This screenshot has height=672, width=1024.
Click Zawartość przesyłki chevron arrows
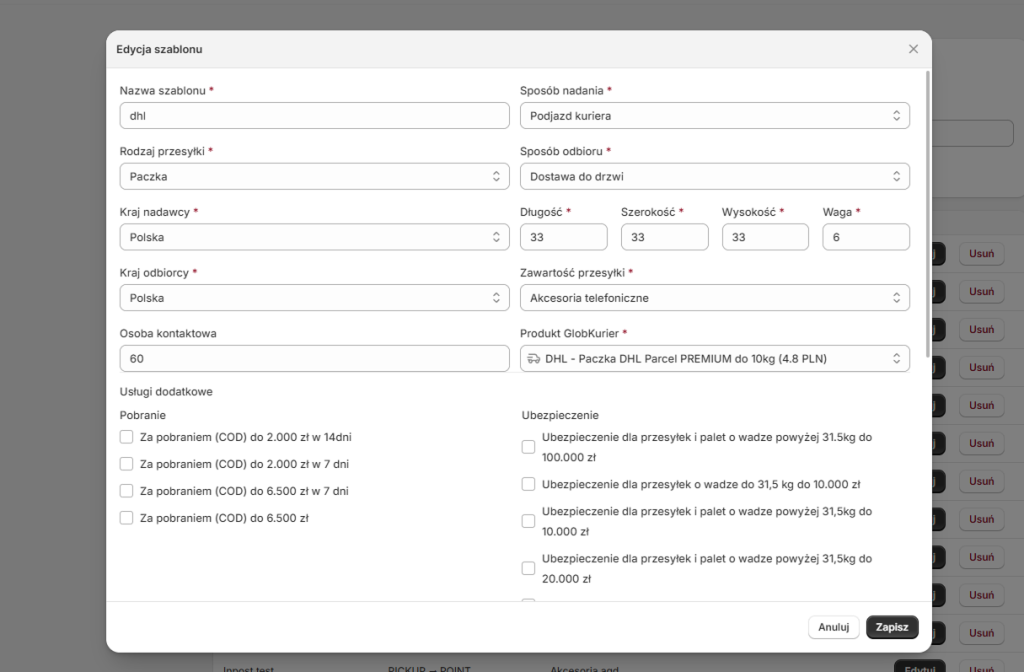(897, 298)
